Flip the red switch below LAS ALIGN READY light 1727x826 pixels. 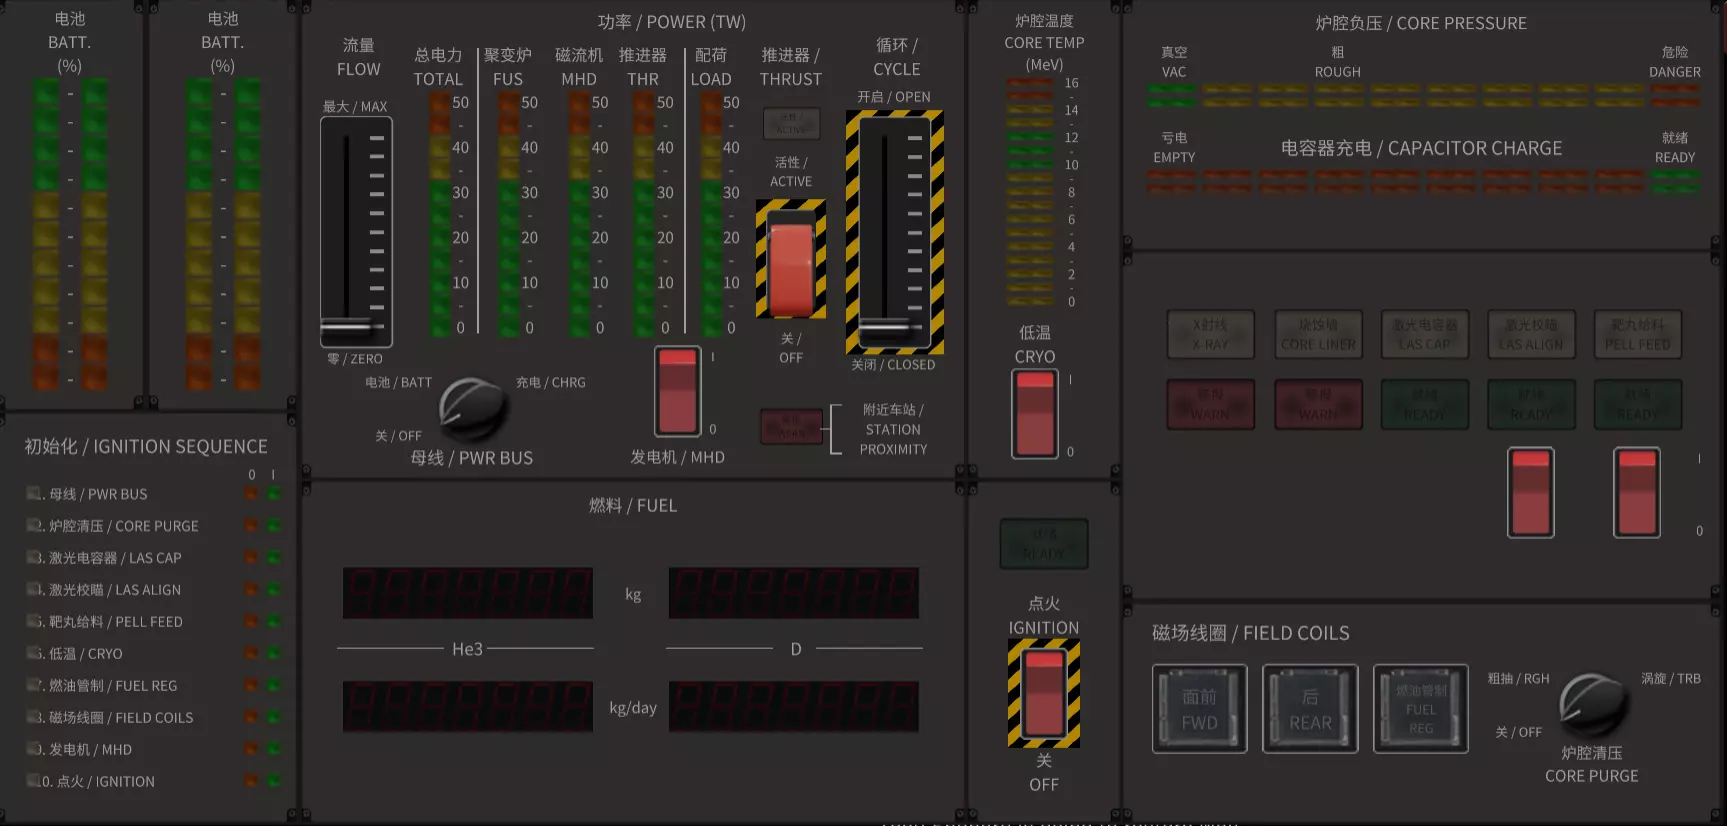1531,492
